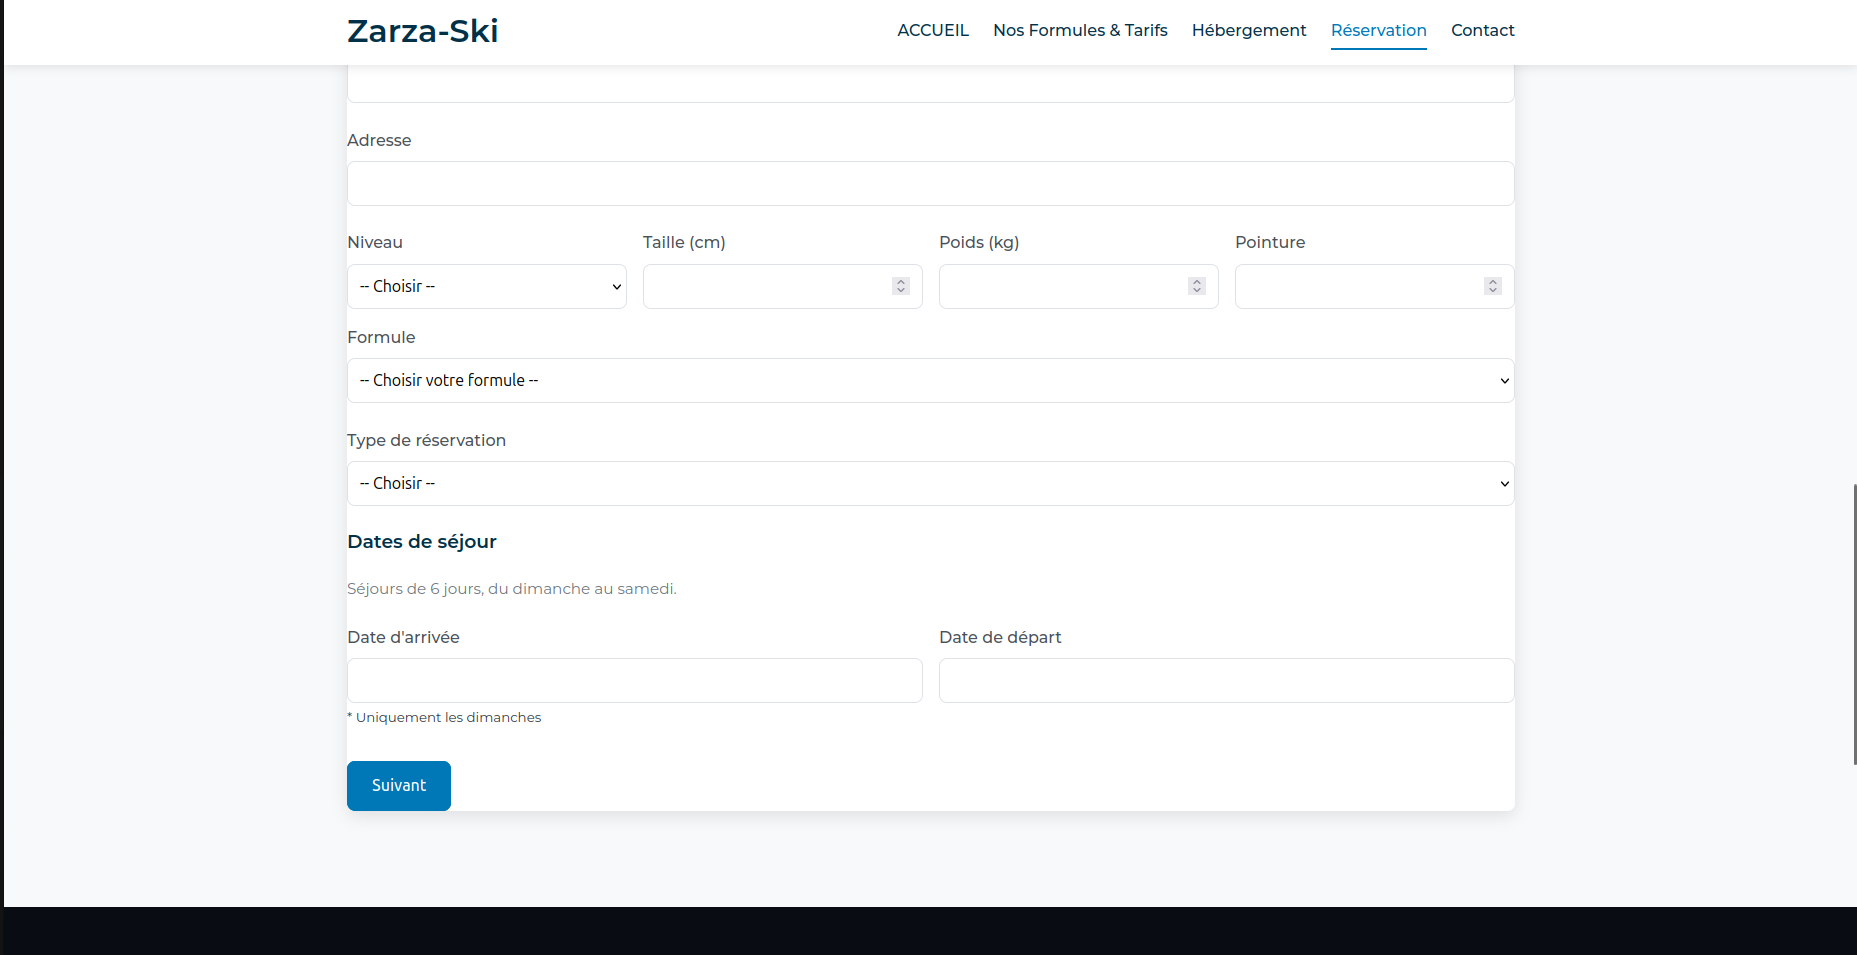Expand the Niveau dropdown
Screen dimensions: 1857x955
coord(487,287)
